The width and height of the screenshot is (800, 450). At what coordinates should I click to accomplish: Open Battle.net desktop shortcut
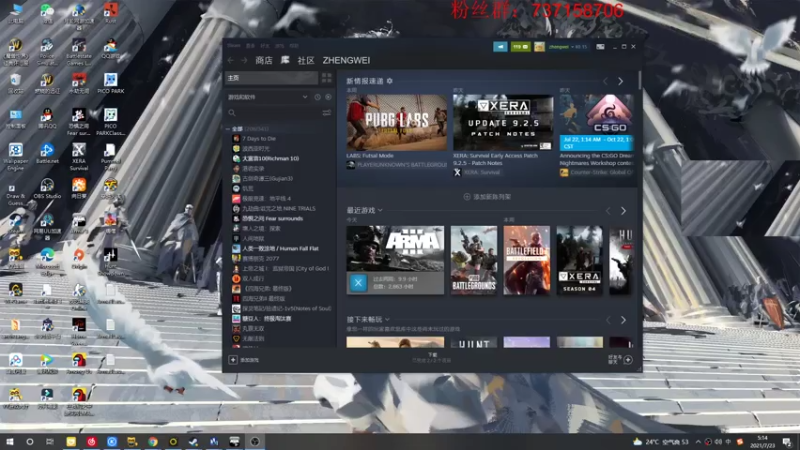tap(47, 153)
